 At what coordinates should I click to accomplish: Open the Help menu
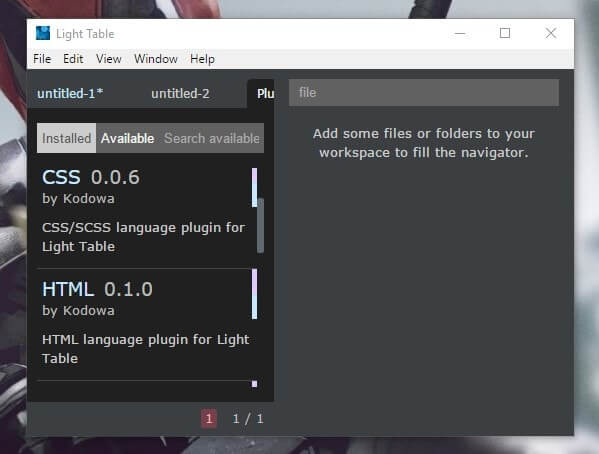click(202, 59)
